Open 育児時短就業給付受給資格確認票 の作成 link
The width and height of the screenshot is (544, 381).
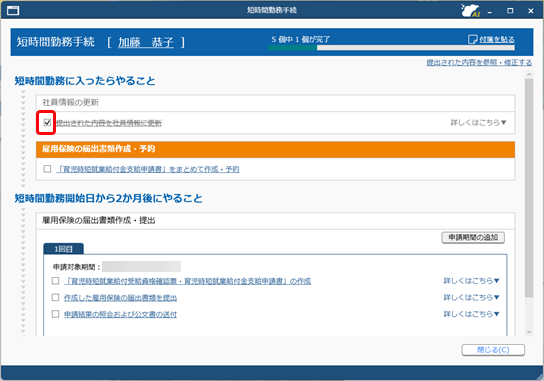188,281
